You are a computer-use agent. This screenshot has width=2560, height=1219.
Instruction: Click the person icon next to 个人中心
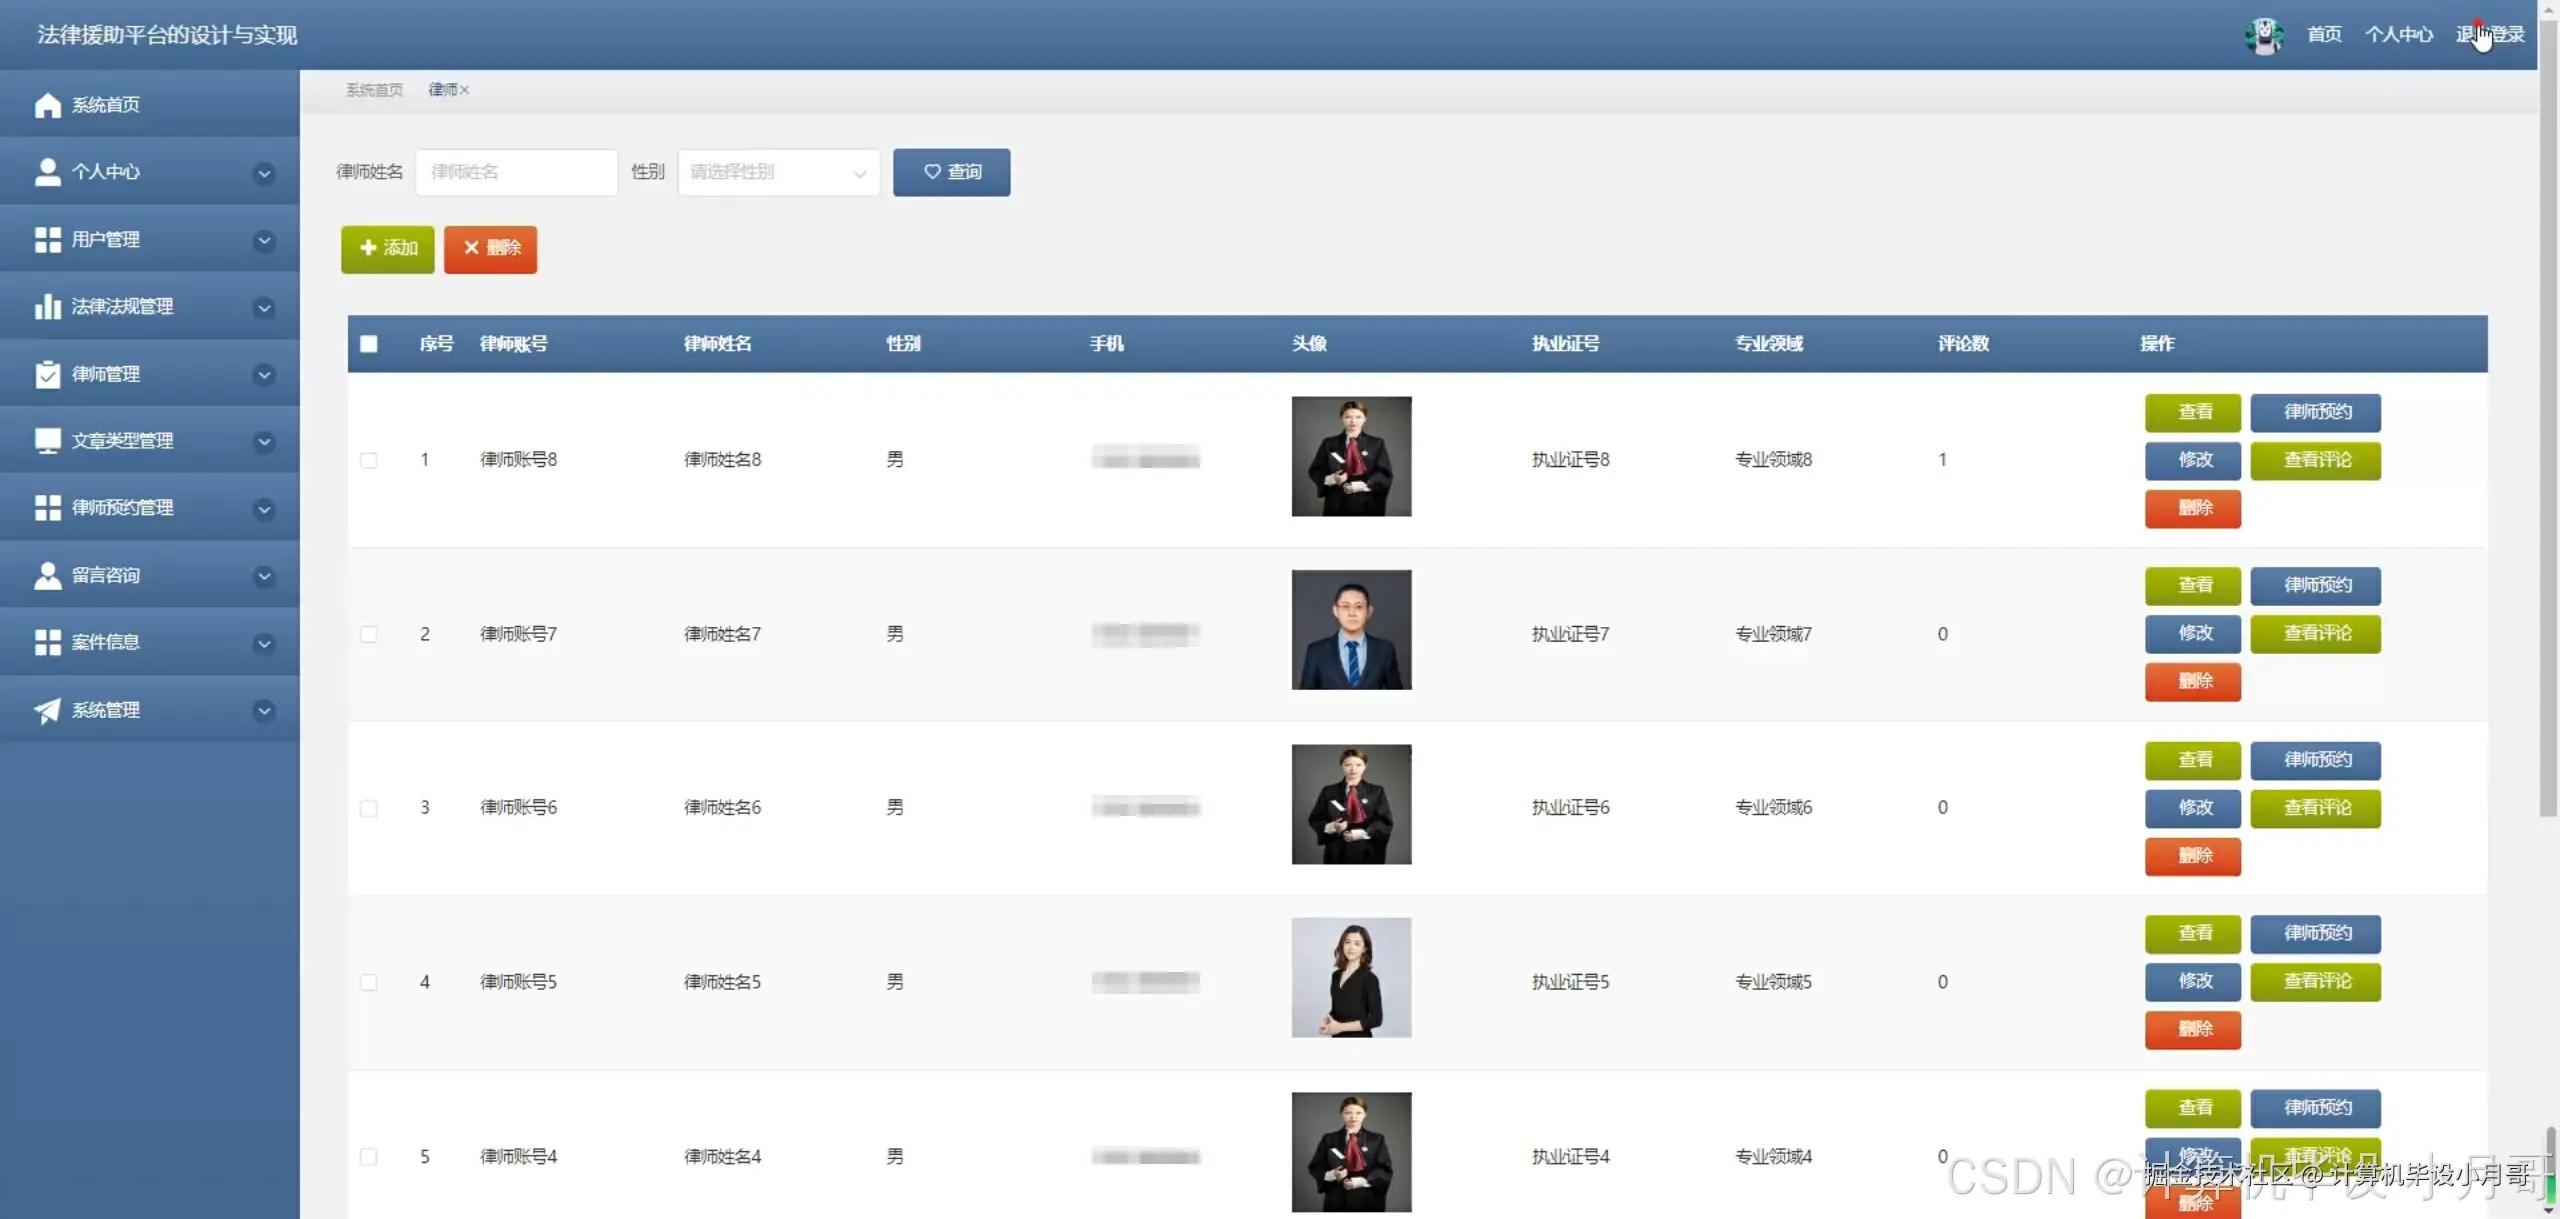(x=47, y=172)
